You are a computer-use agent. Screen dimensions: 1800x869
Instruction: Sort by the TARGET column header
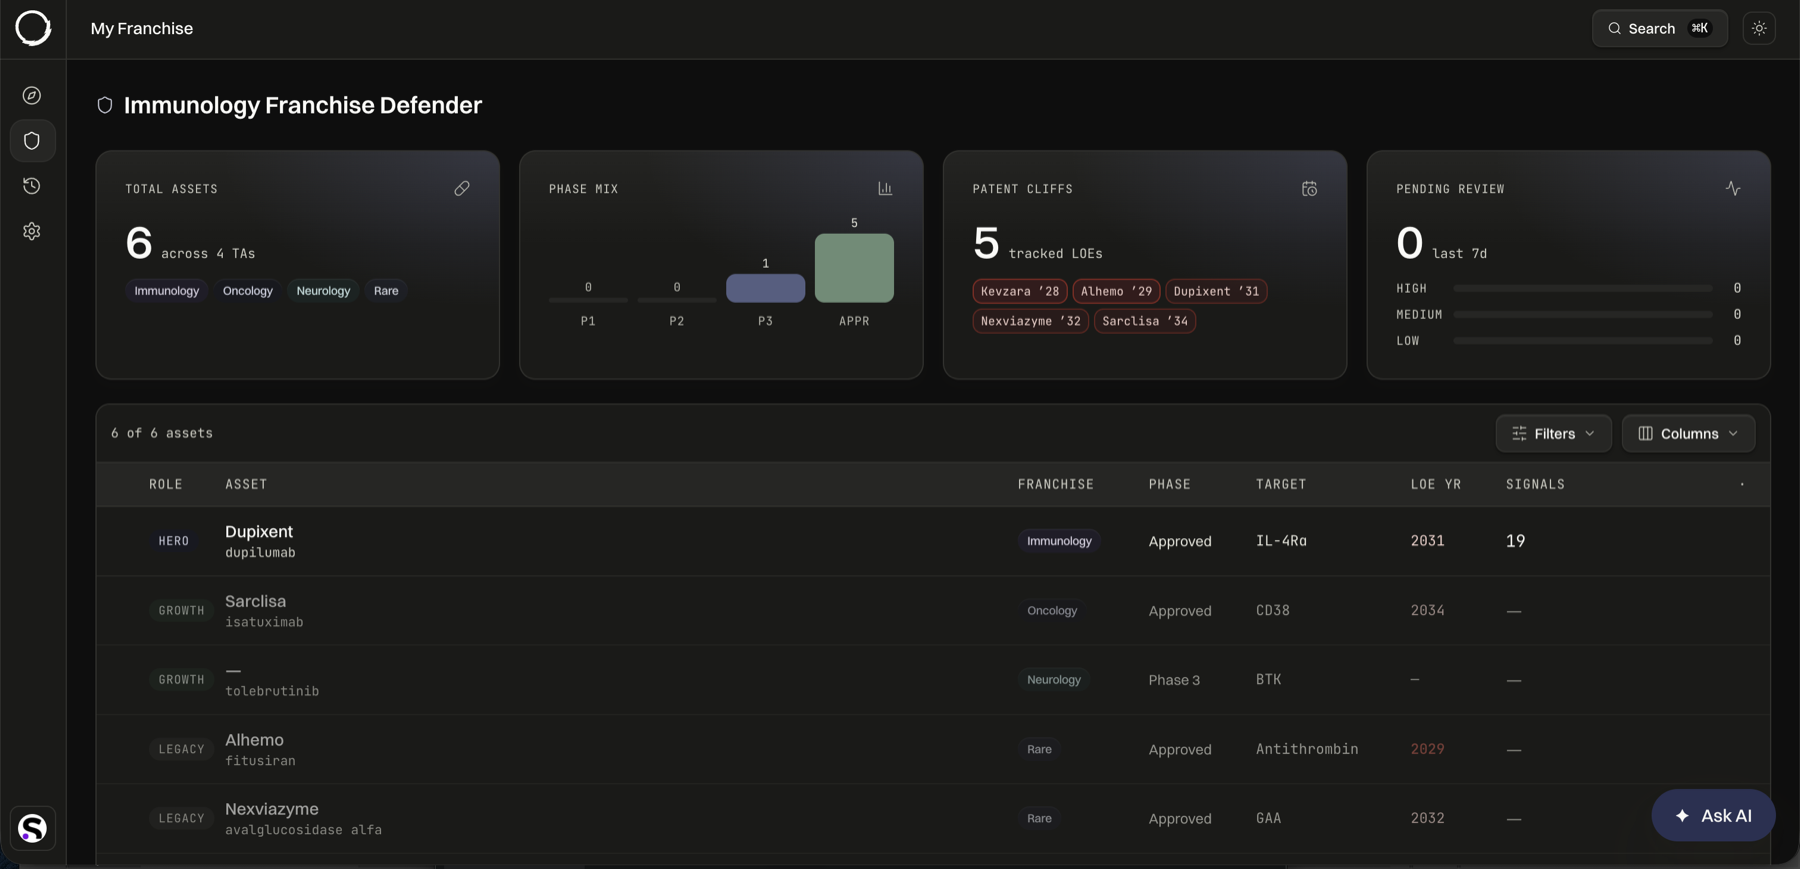pyautogui.click(x=1281, y=484)
